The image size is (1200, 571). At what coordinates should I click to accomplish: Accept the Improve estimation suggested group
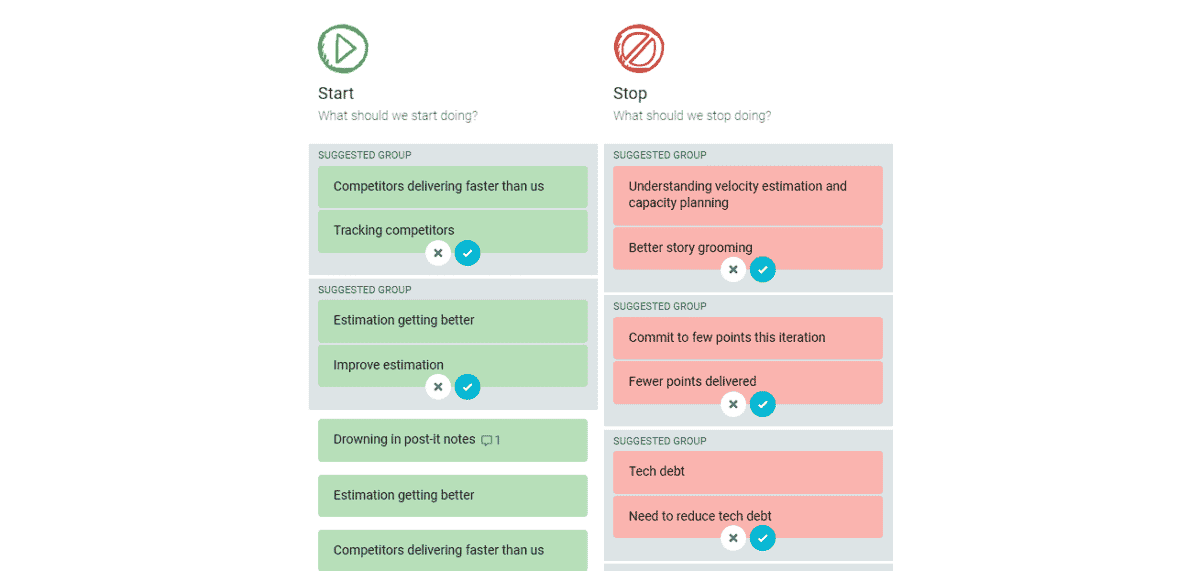pos(467,387)
